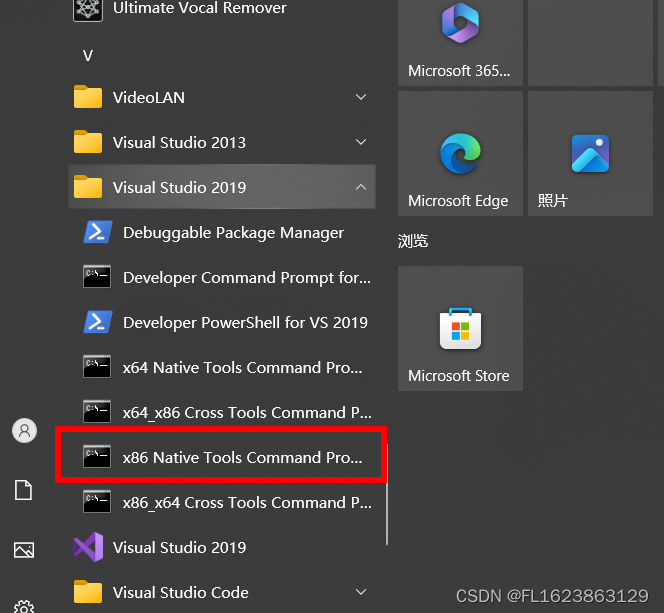The height and width of the screenshot is (613, 664).
Task: Launch x86 Native Tools Command Prompt
Action: pyautogui.click(x=221, y=457)
